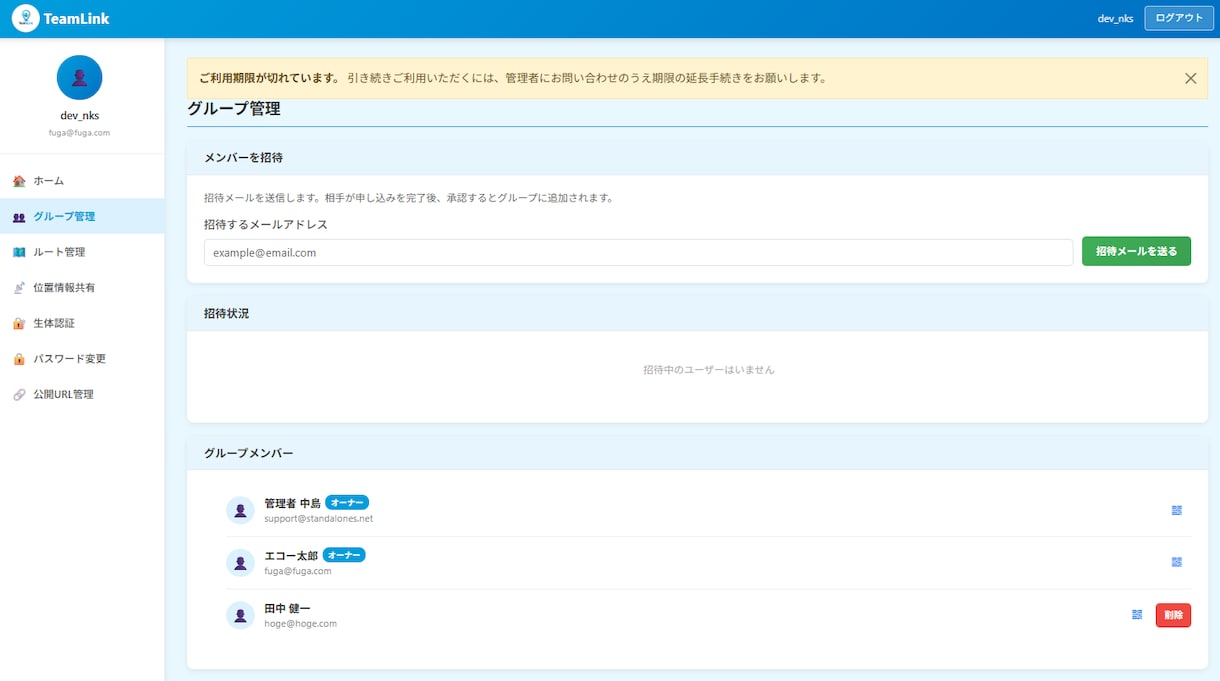Click オーナー badge next to 管理者 中島
1220x681 pixels.
tap(347, 502)
